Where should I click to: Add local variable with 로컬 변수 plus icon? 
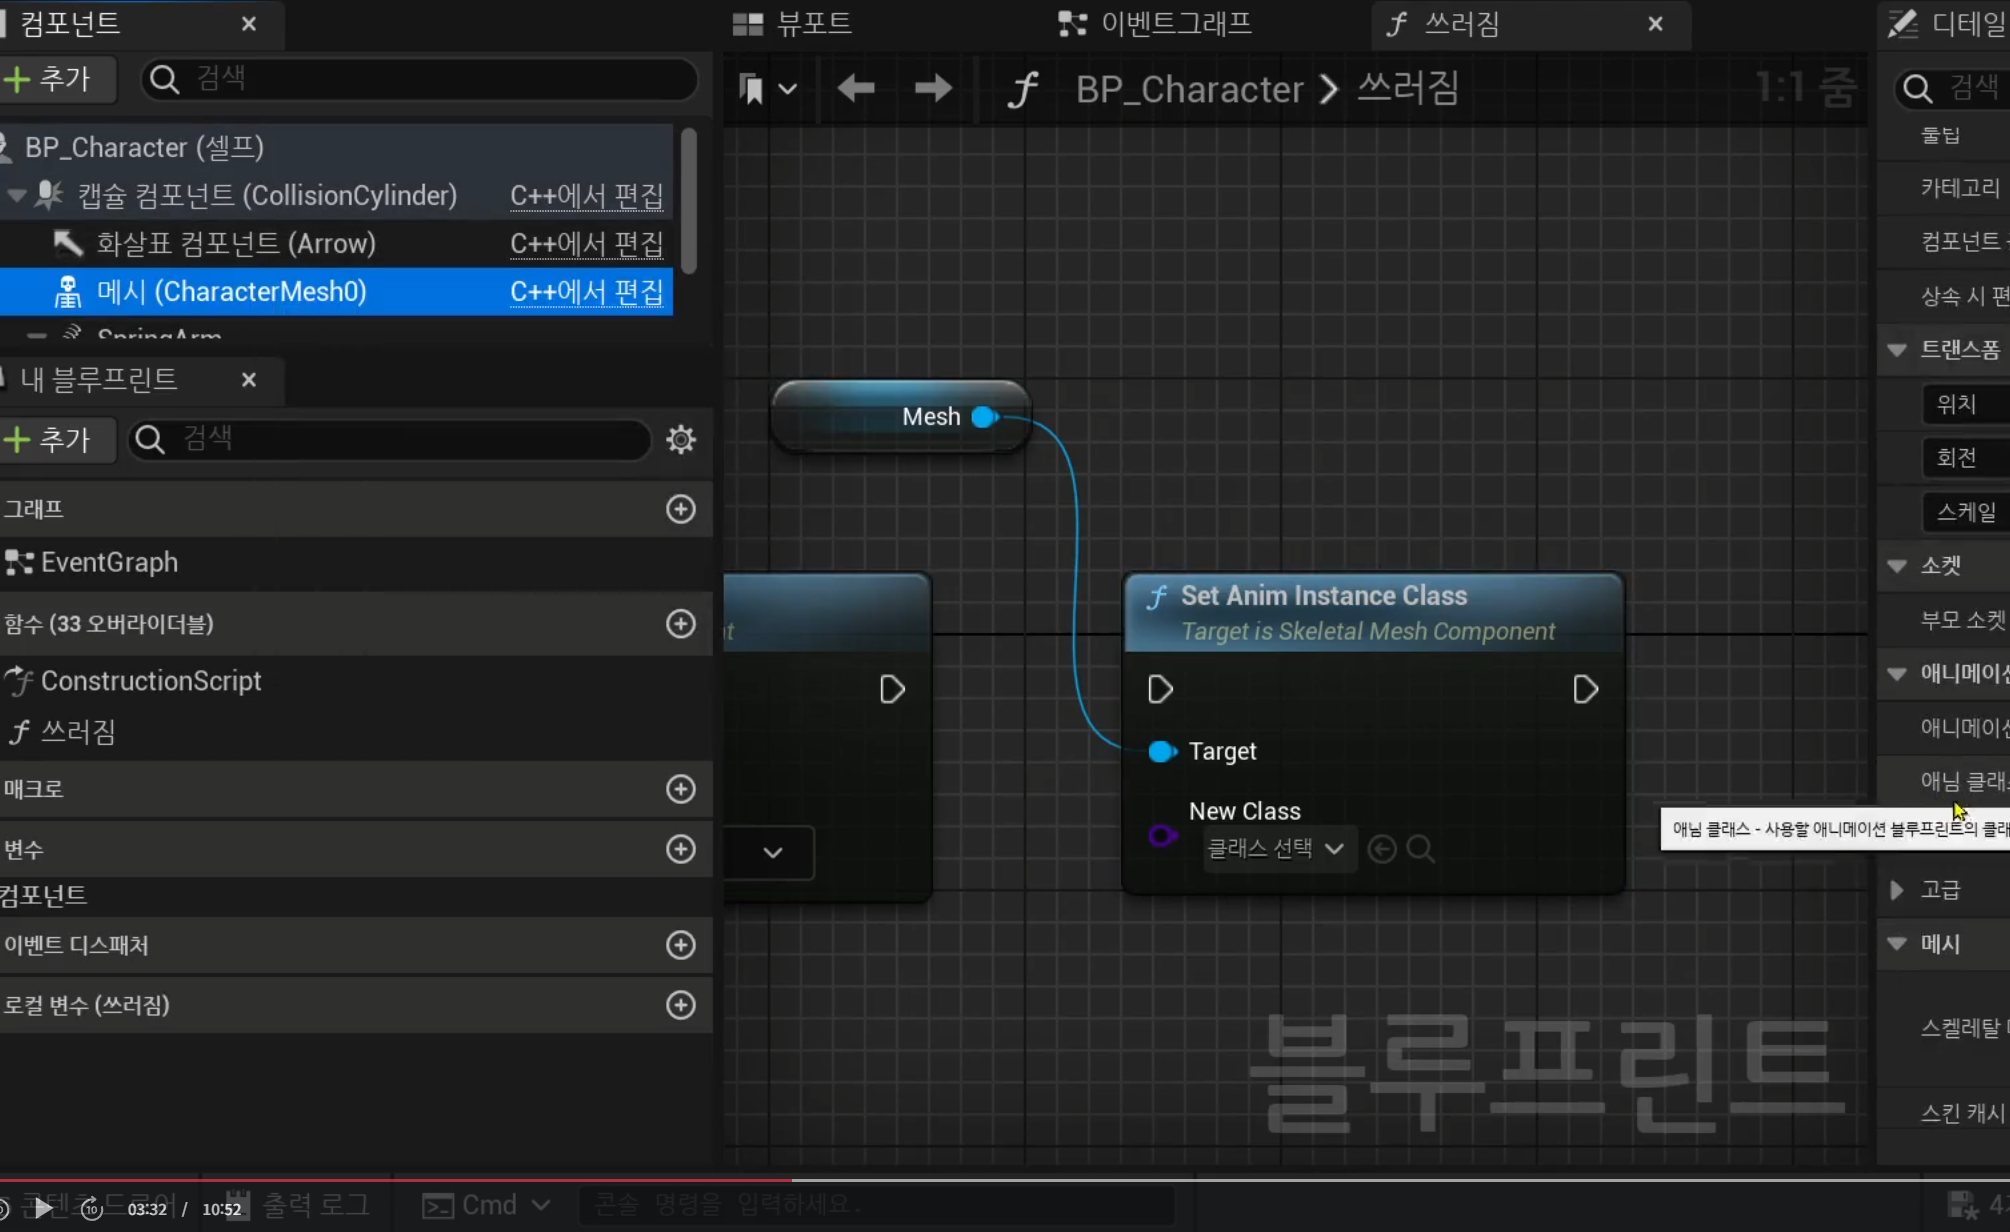tap(681, 1005)
